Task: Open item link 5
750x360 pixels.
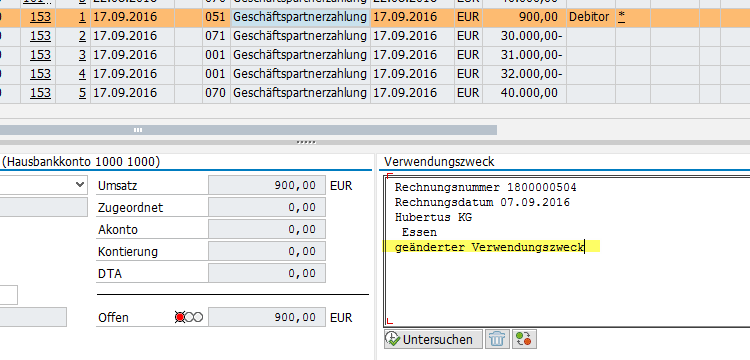Action: click(x=82, y=93)
